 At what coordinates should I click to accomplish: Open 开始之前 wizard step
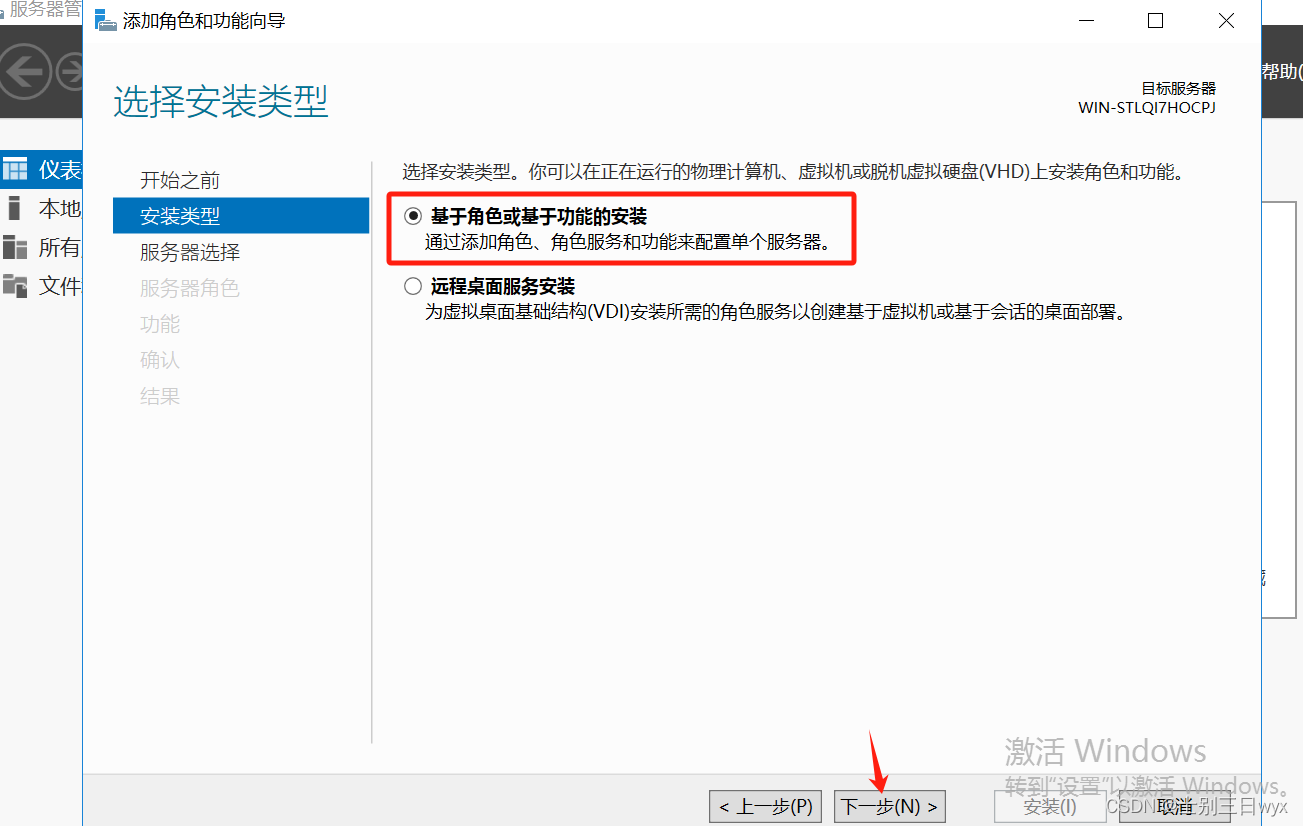tap(180, 180)
